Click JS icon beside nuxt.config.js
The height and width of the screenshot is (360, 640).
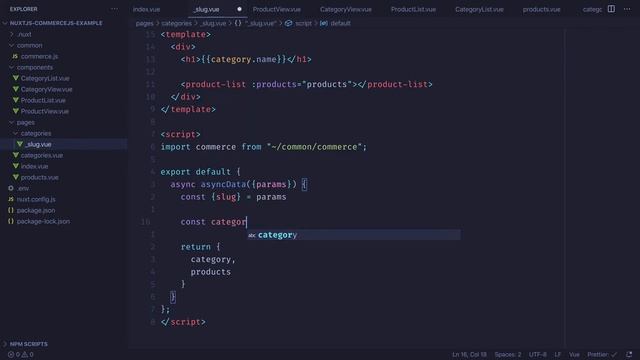(x=11, y=200)
